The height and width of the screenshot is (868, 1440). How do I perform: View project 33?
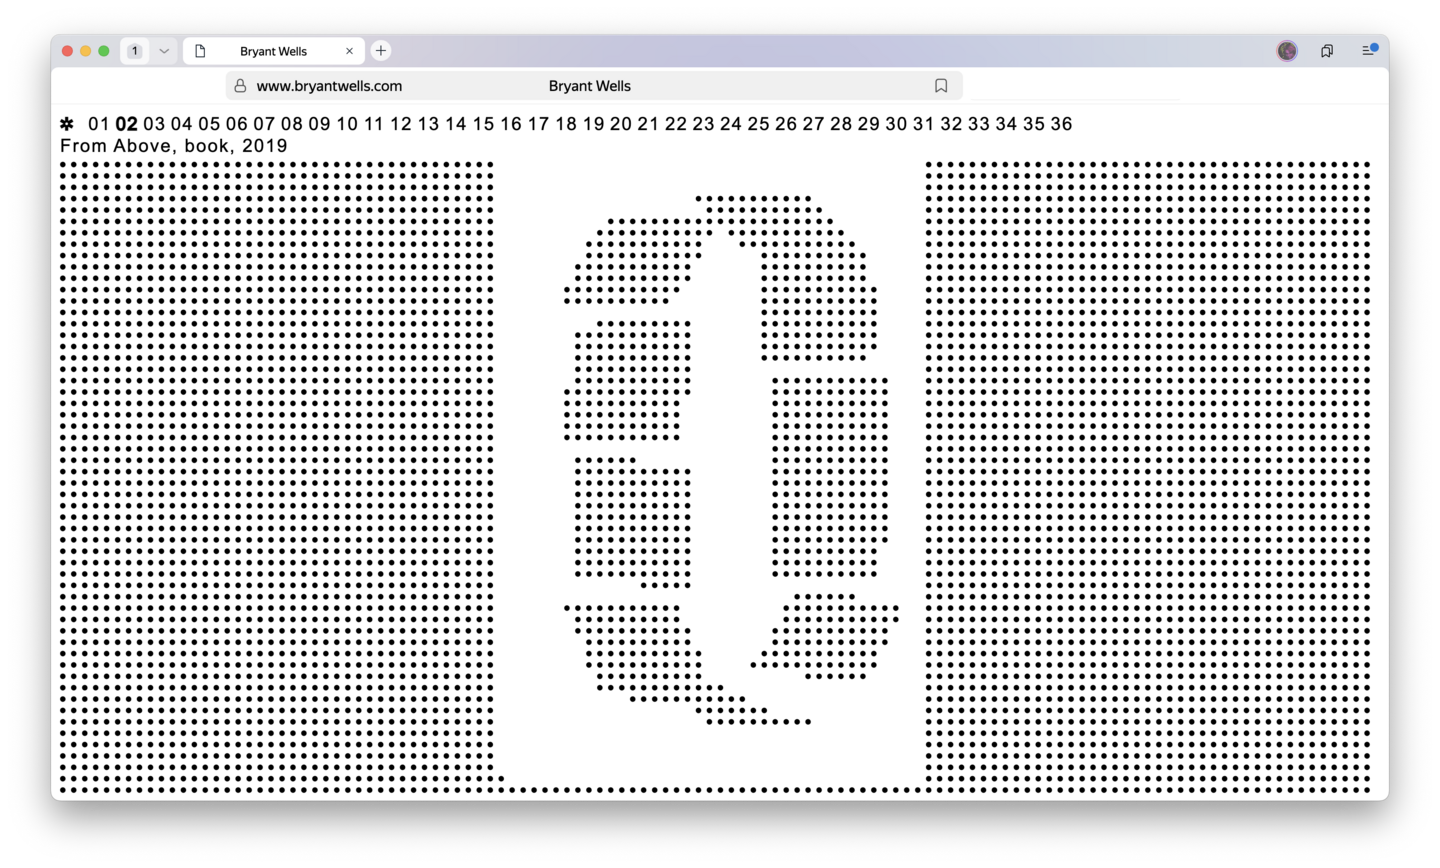pos(979,124)
